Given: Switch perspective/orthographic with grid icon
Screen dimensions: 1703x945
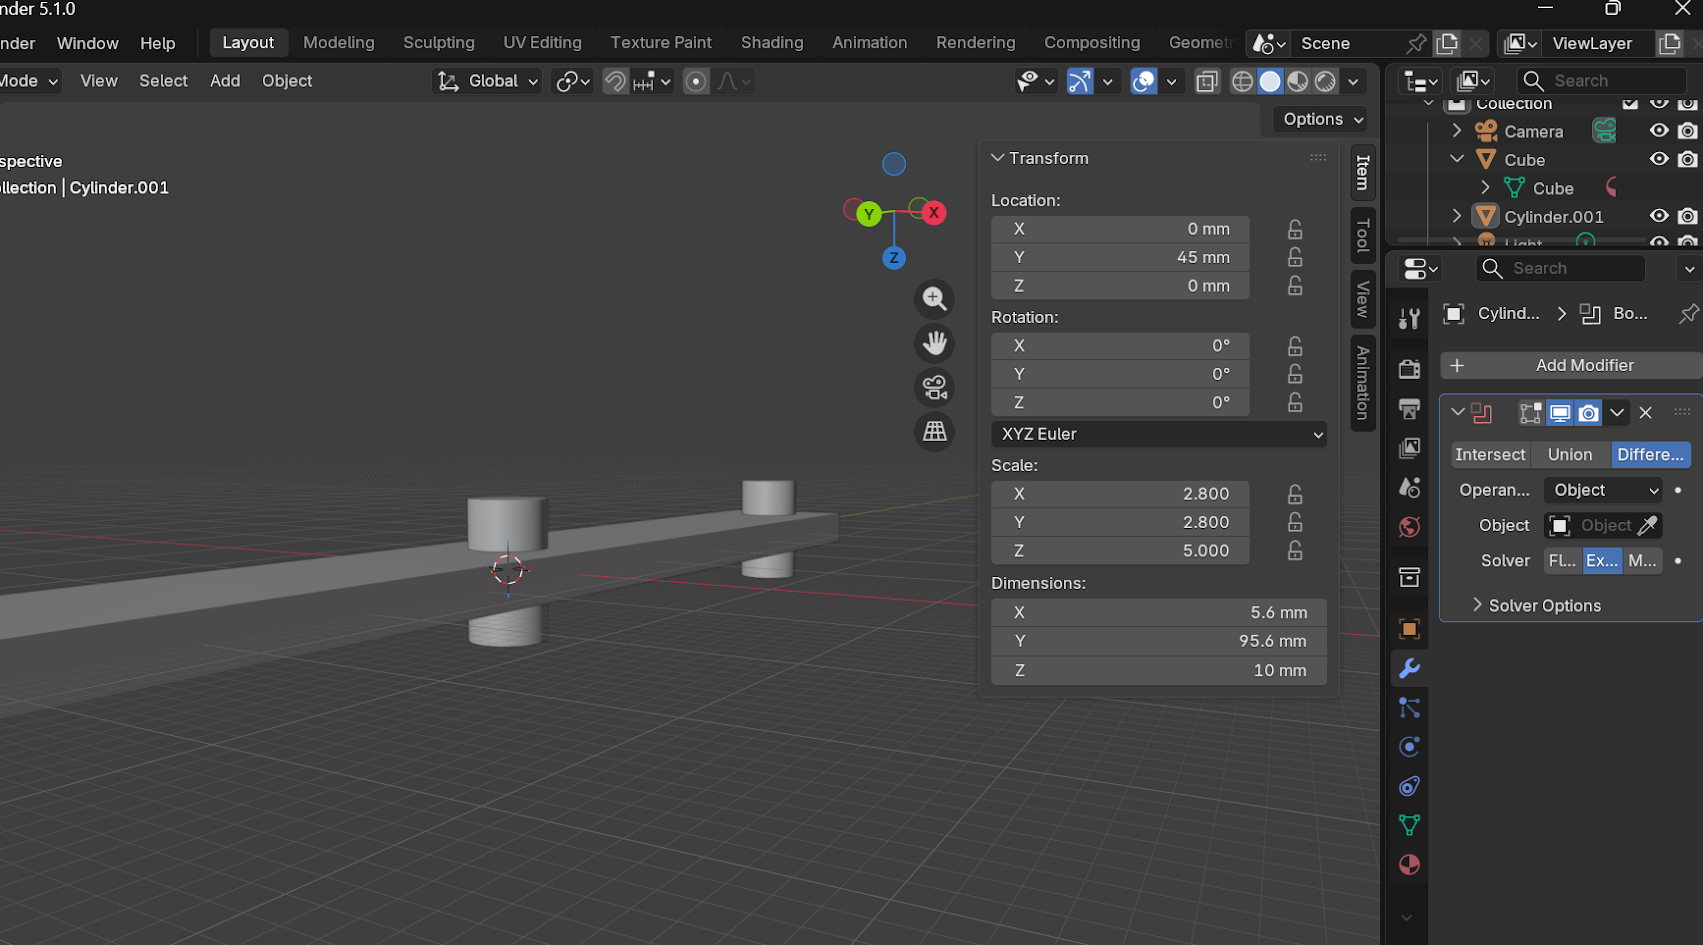Looking at the screenshot, I should [935, 431].
